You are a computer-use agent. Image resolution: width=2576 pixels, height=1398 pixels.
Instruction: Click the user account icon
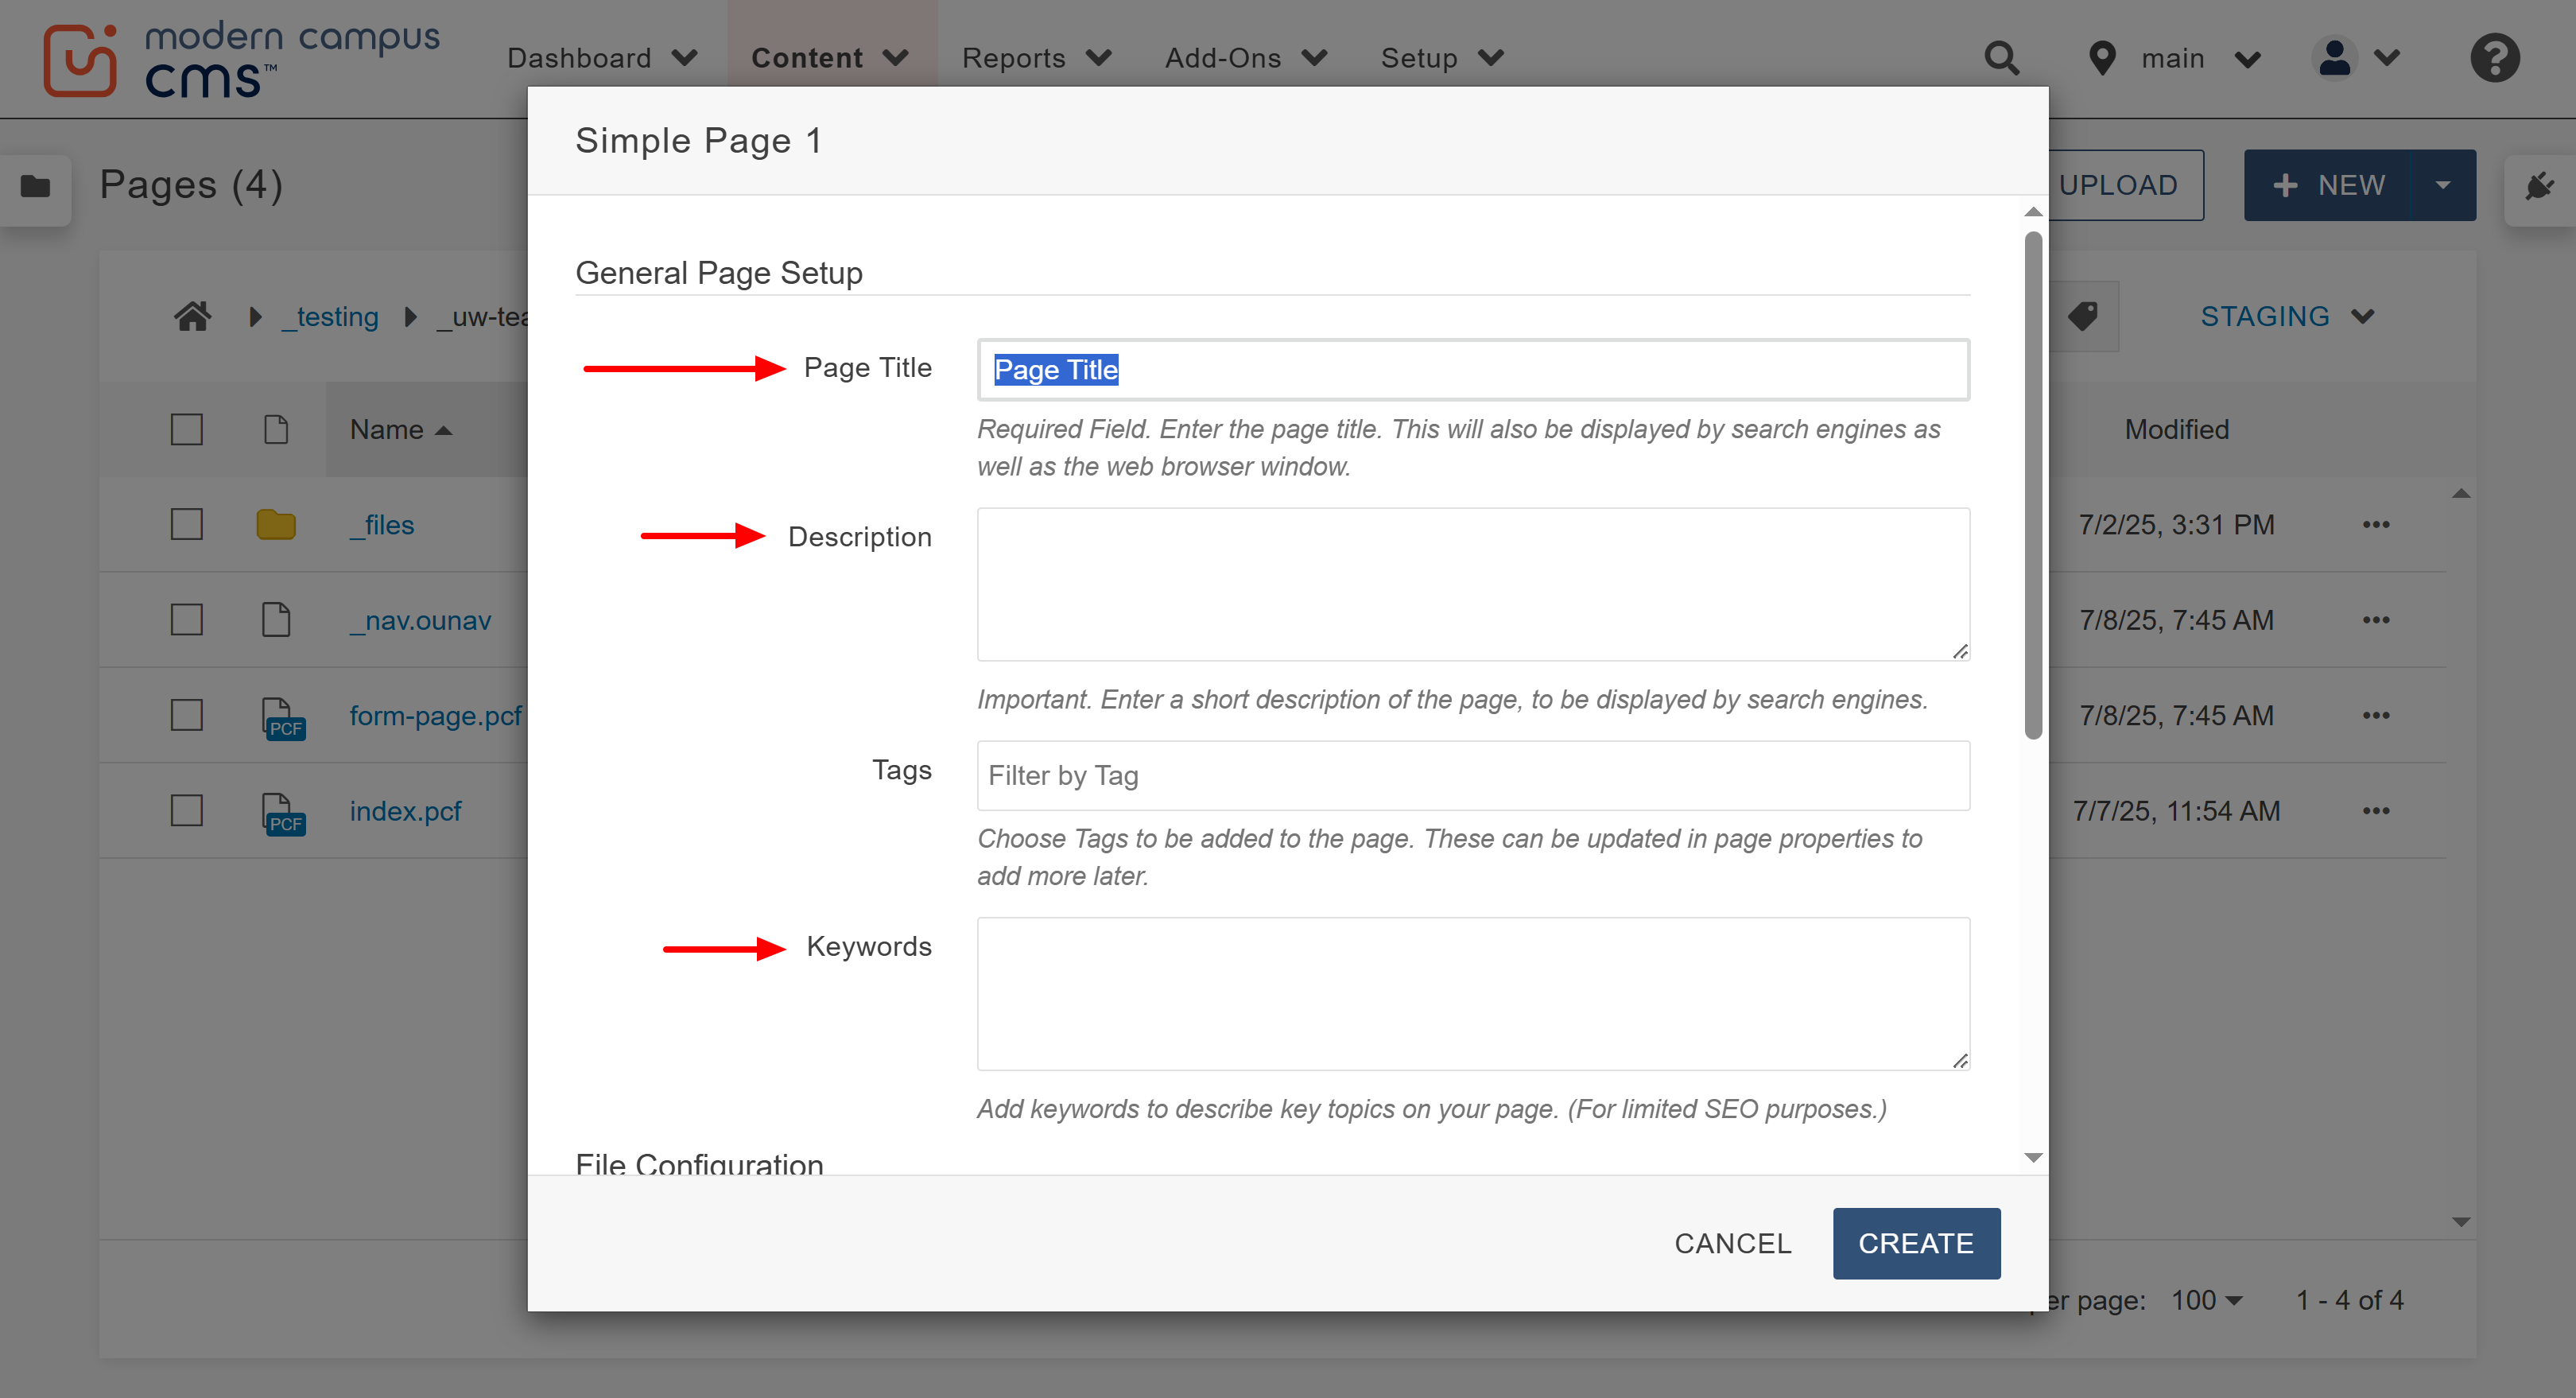[2334, 58]
